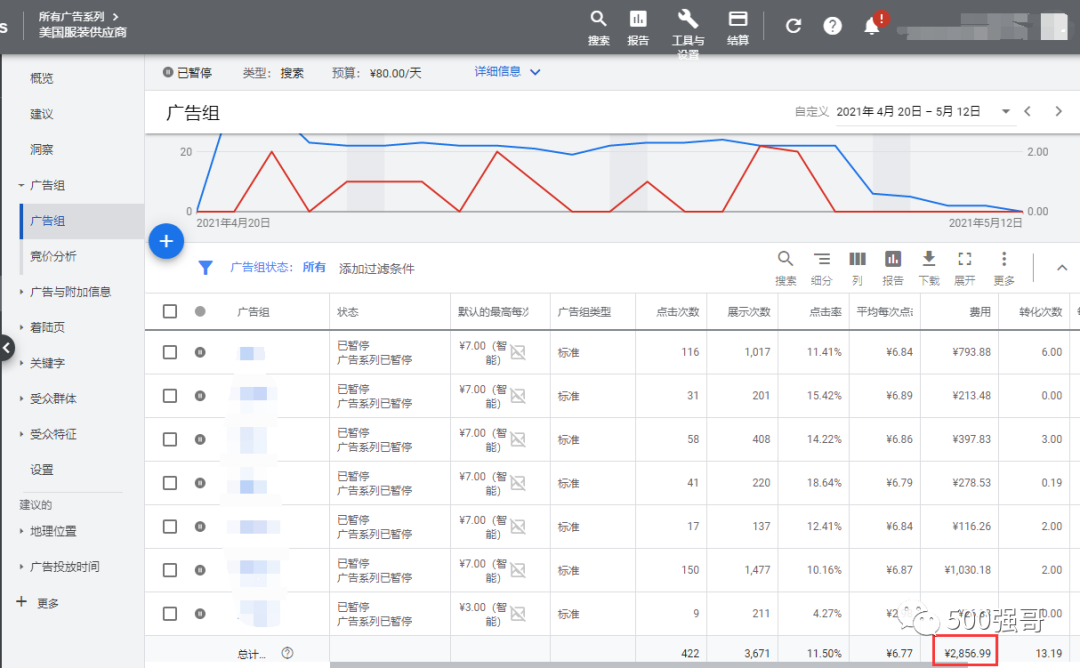Viewport: 1080px width, 668px height.
Task: Collapse the left navigation panel arrow
Action: pos(6,348)
